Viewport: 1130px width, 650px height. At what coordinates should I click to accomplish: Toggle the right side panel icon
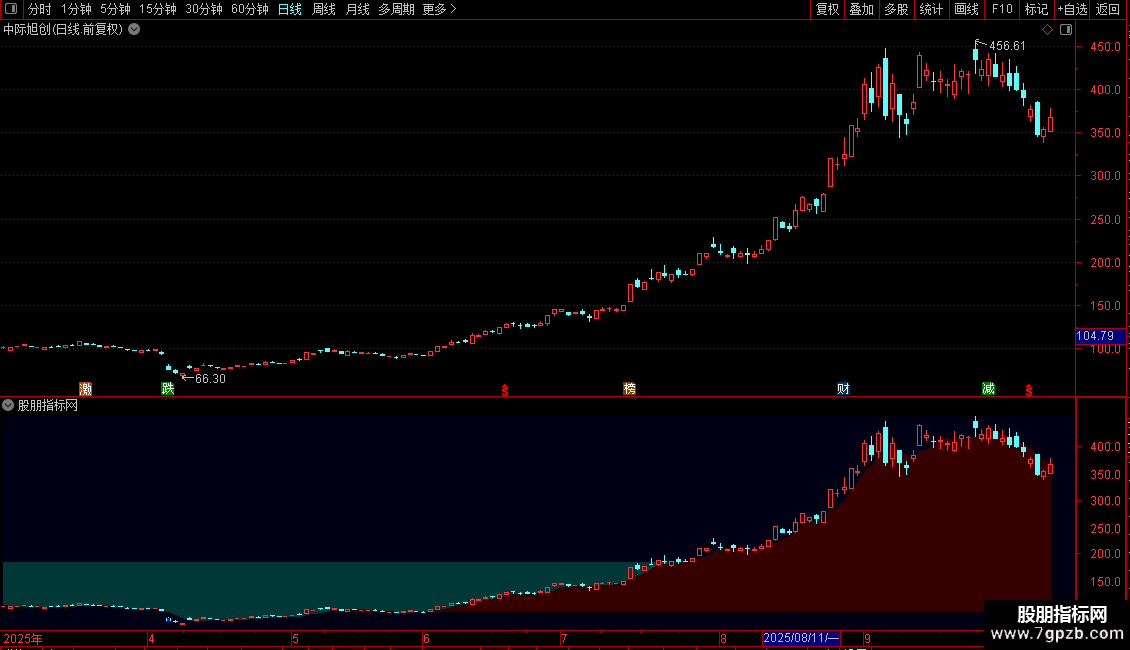coord(1066,30)
